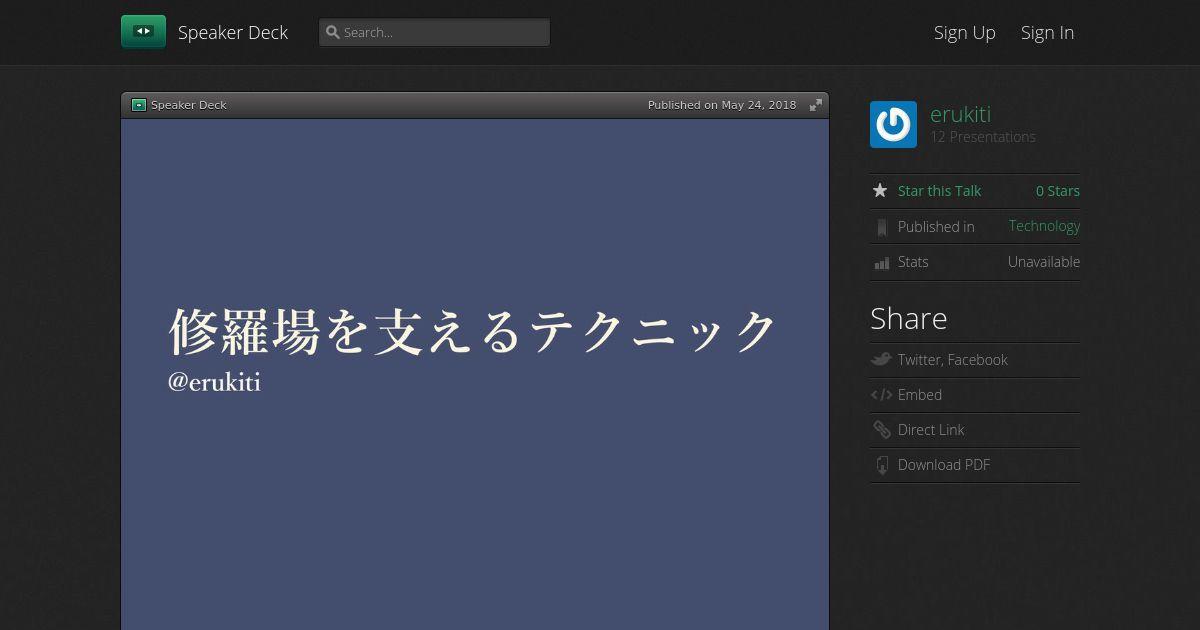Share via Twitter, Facebook

953,360
